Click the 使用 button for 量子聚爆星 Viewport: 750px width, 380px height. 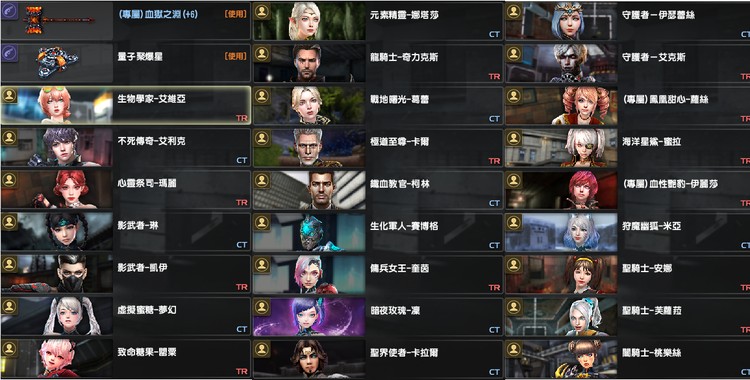pyautogui.click(x=235, y=56)
